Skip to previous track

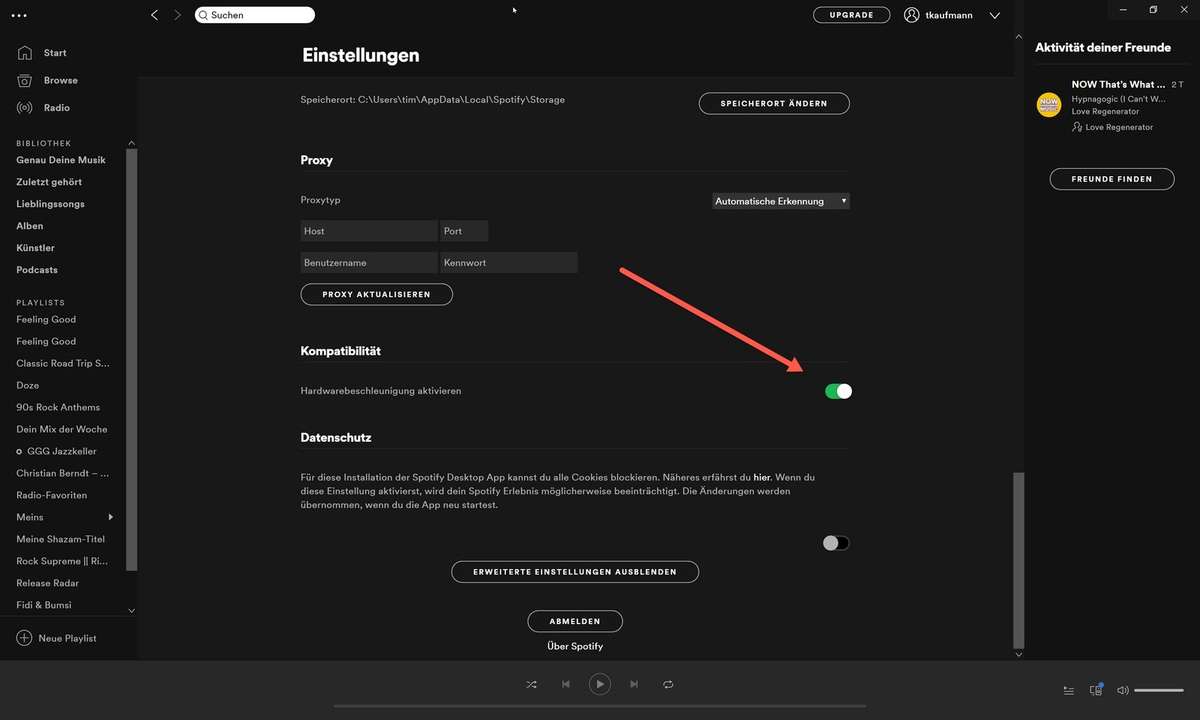pos(566,684)
